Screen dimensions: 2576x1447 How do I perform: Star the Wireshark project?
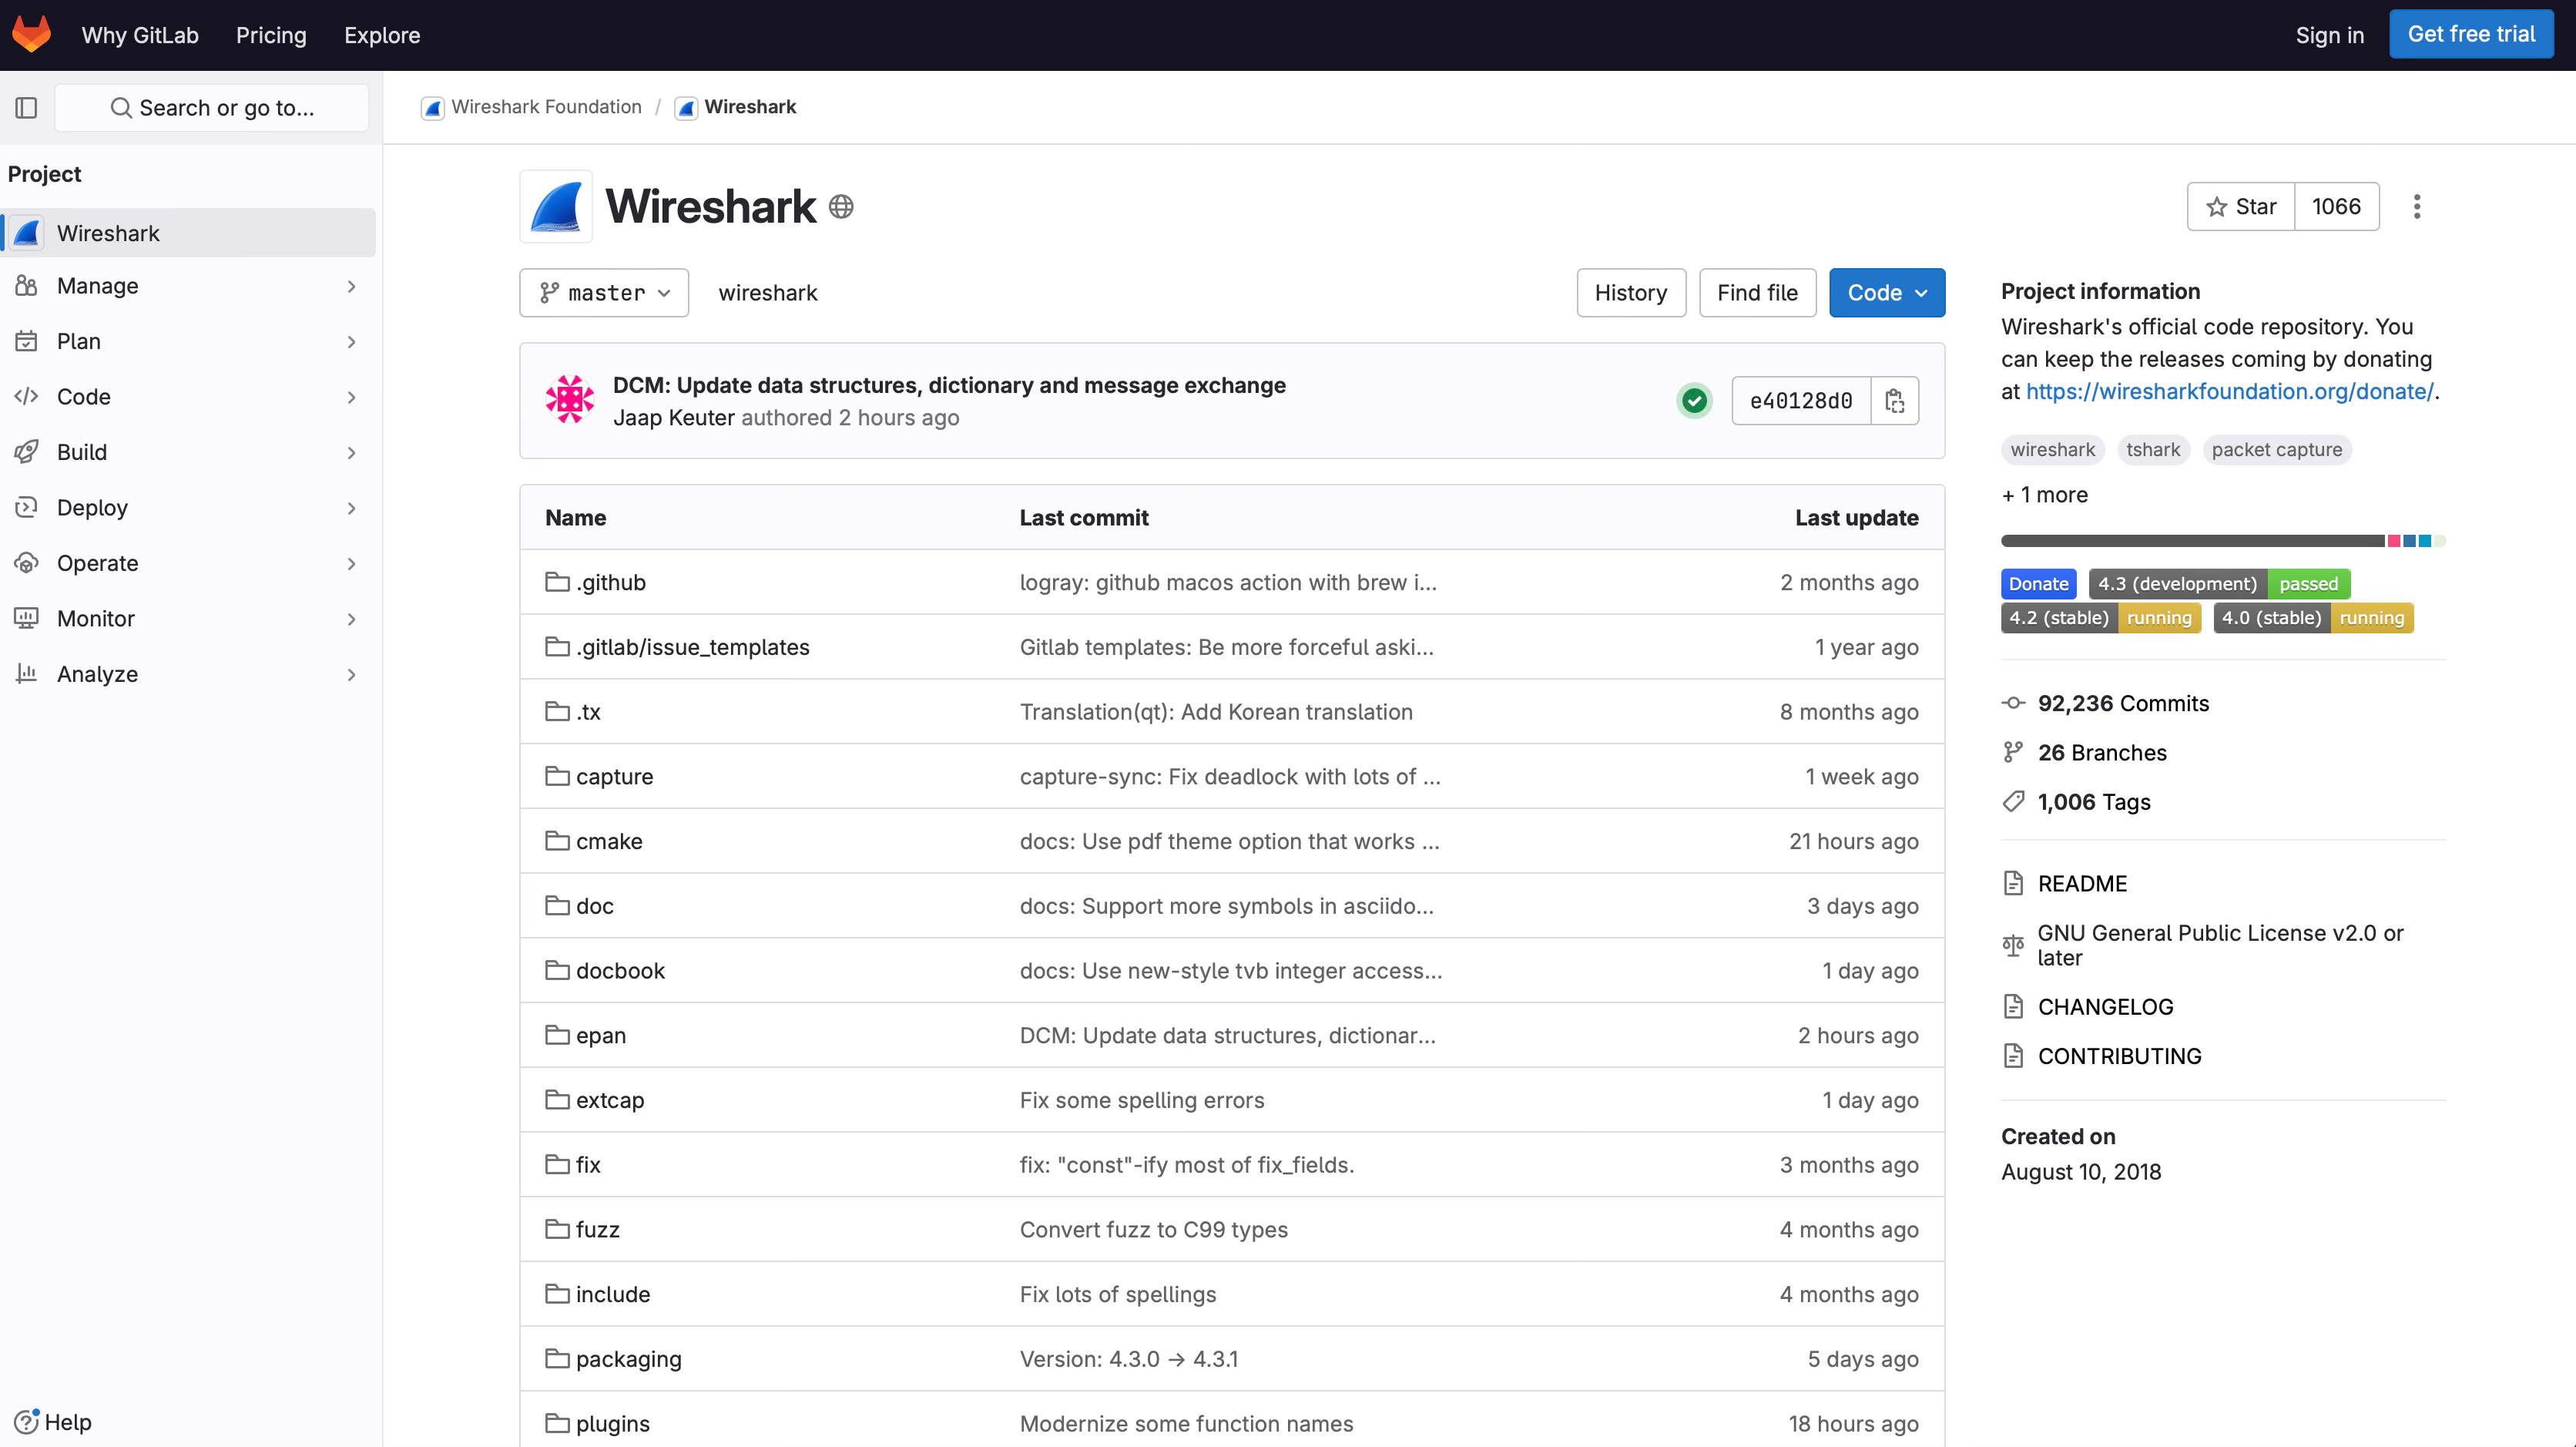click(2241, 207)
